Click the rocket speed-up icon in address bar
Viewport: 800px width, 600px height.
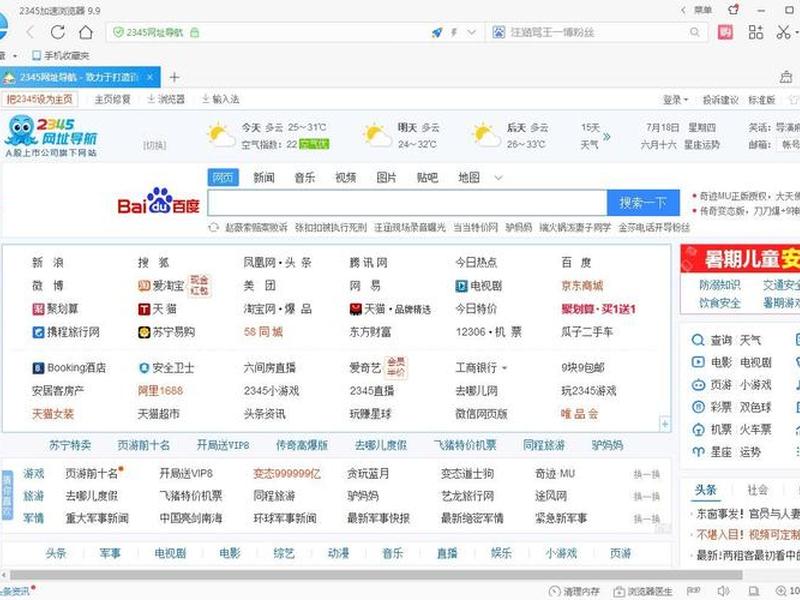point(437,32)
